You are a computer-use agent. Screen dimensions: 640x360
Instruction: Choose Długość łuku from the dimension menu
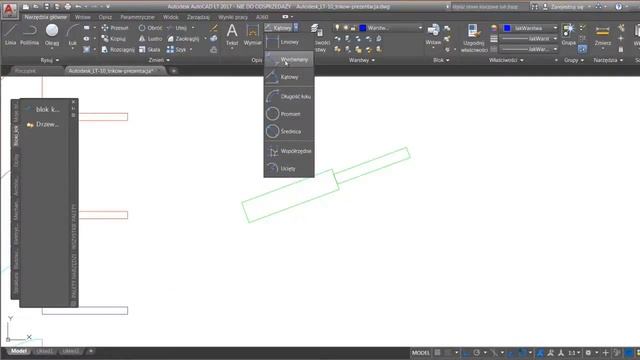[x=289, y=96]
